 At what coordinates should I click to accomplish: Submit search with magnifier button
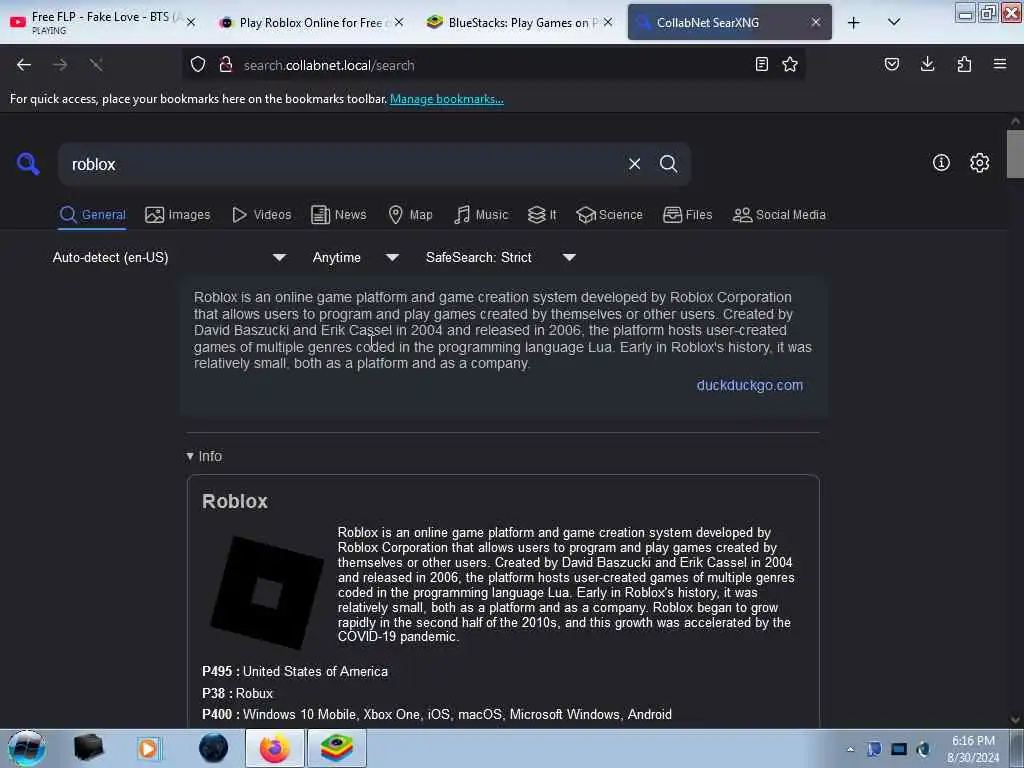point(668,164)
